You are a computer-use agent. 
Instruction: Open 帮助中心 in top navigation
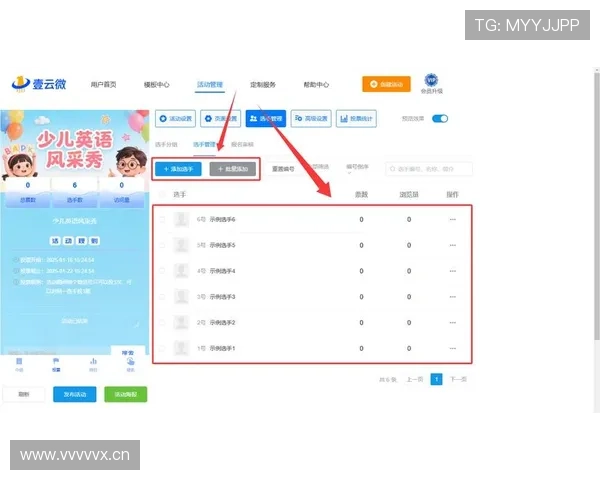(316, 85)
